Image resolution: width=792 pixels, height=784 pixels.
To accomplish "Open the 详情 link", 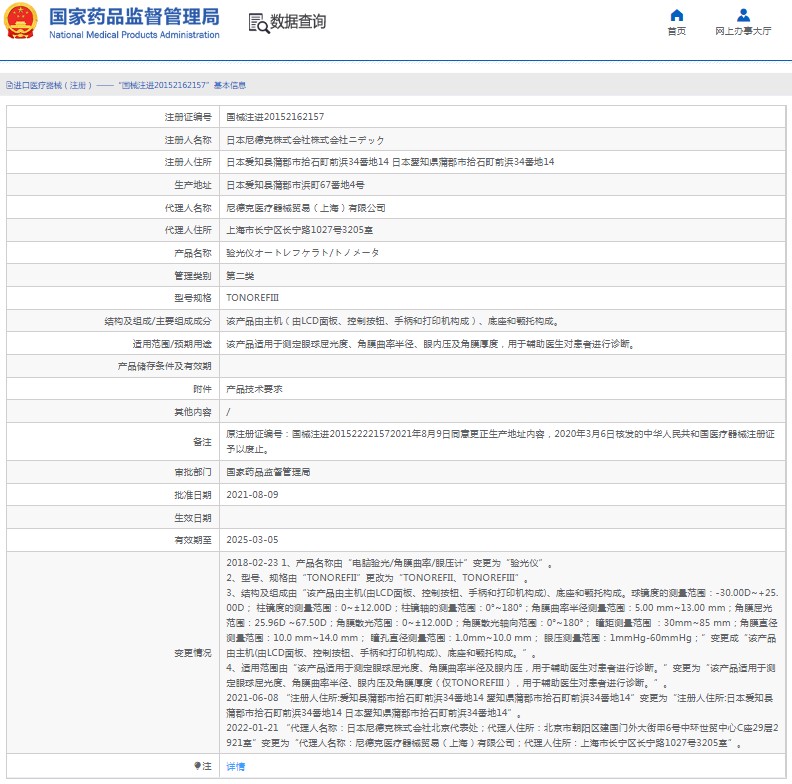I will [x=235, y=766].
